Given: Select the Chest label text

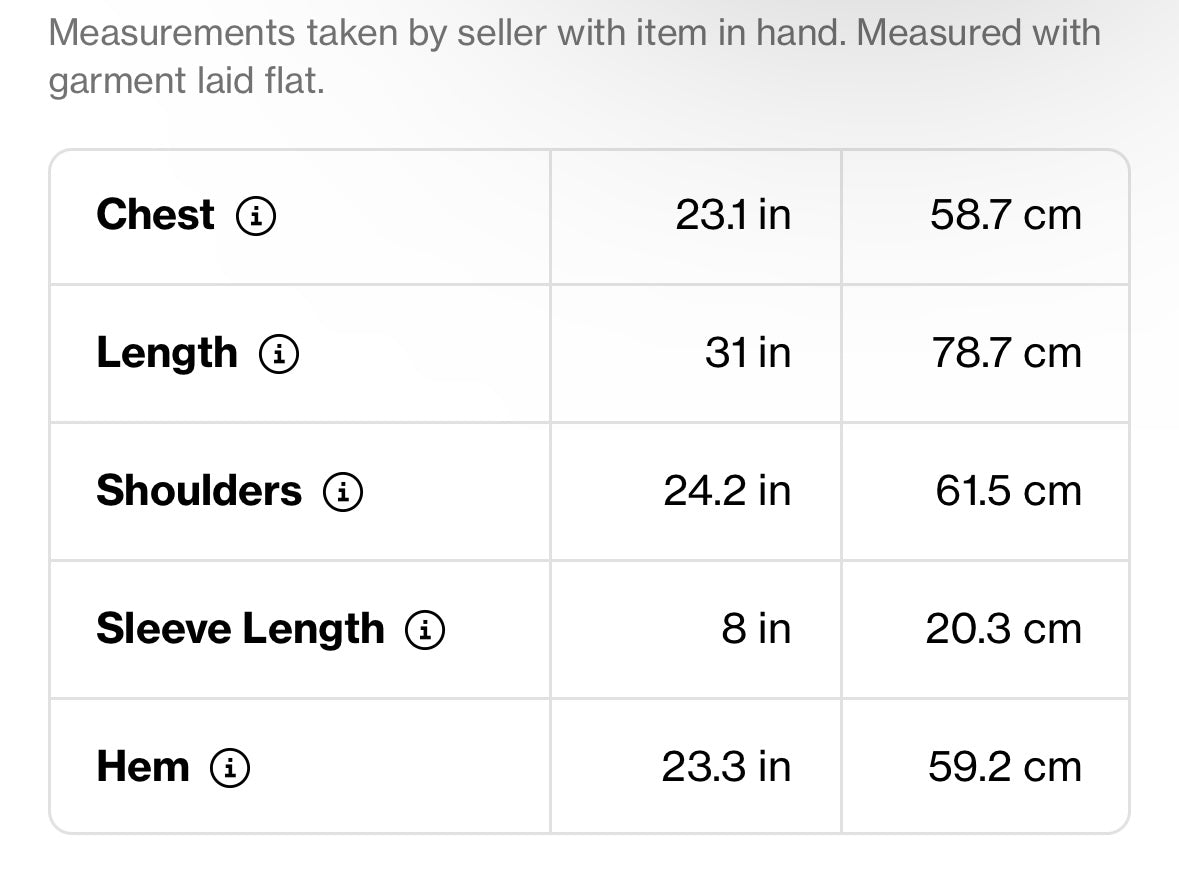Looking at the screenshot, I should (156, 215).
